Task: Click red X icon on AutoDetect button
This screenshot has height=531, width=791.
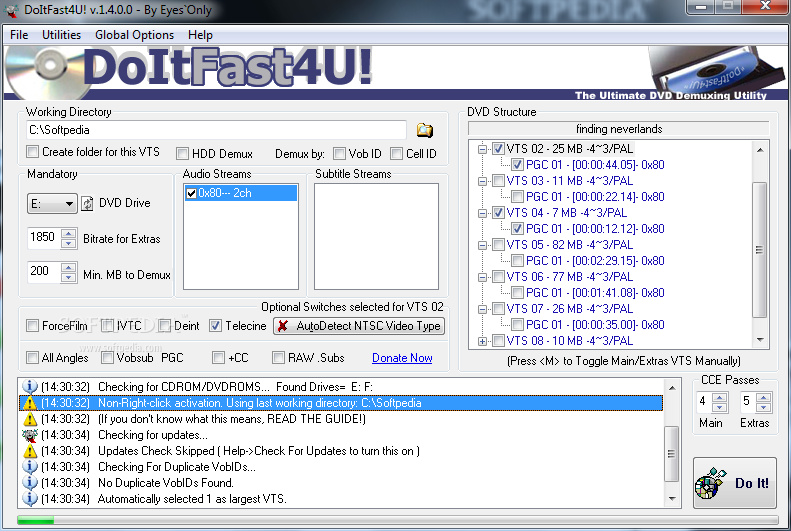Action: (283, 326)
